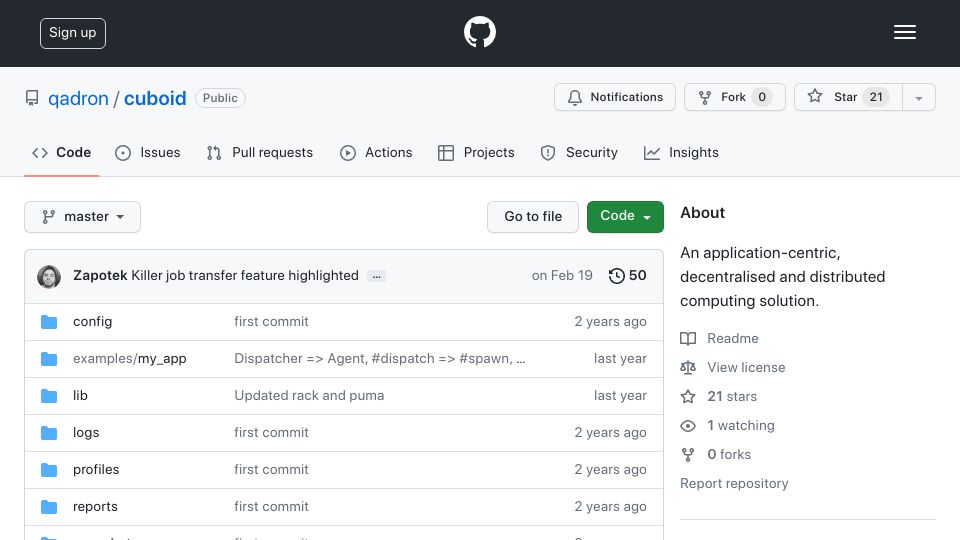Click the Readme link
The height and width of the screenshot is (540, 960).
coord(733,339)
